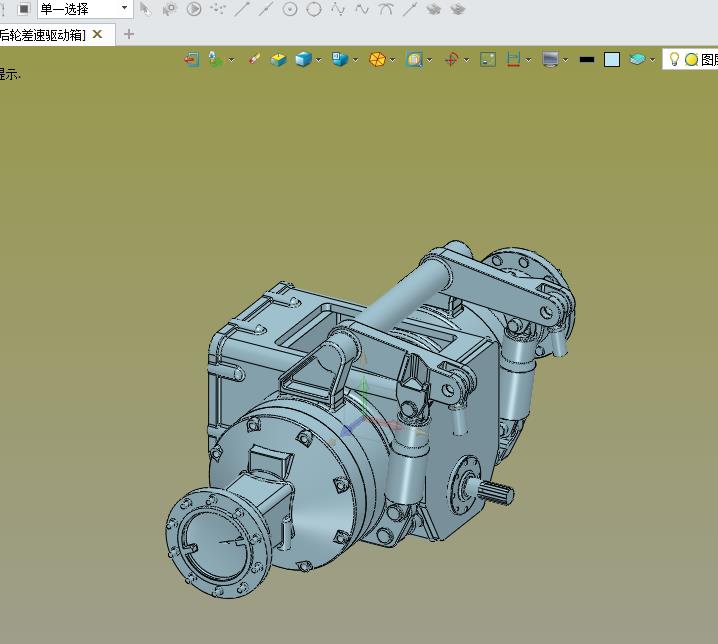Toggle the square stop button at top left
This screenshot has height=644, width=718.
[23, 9]
